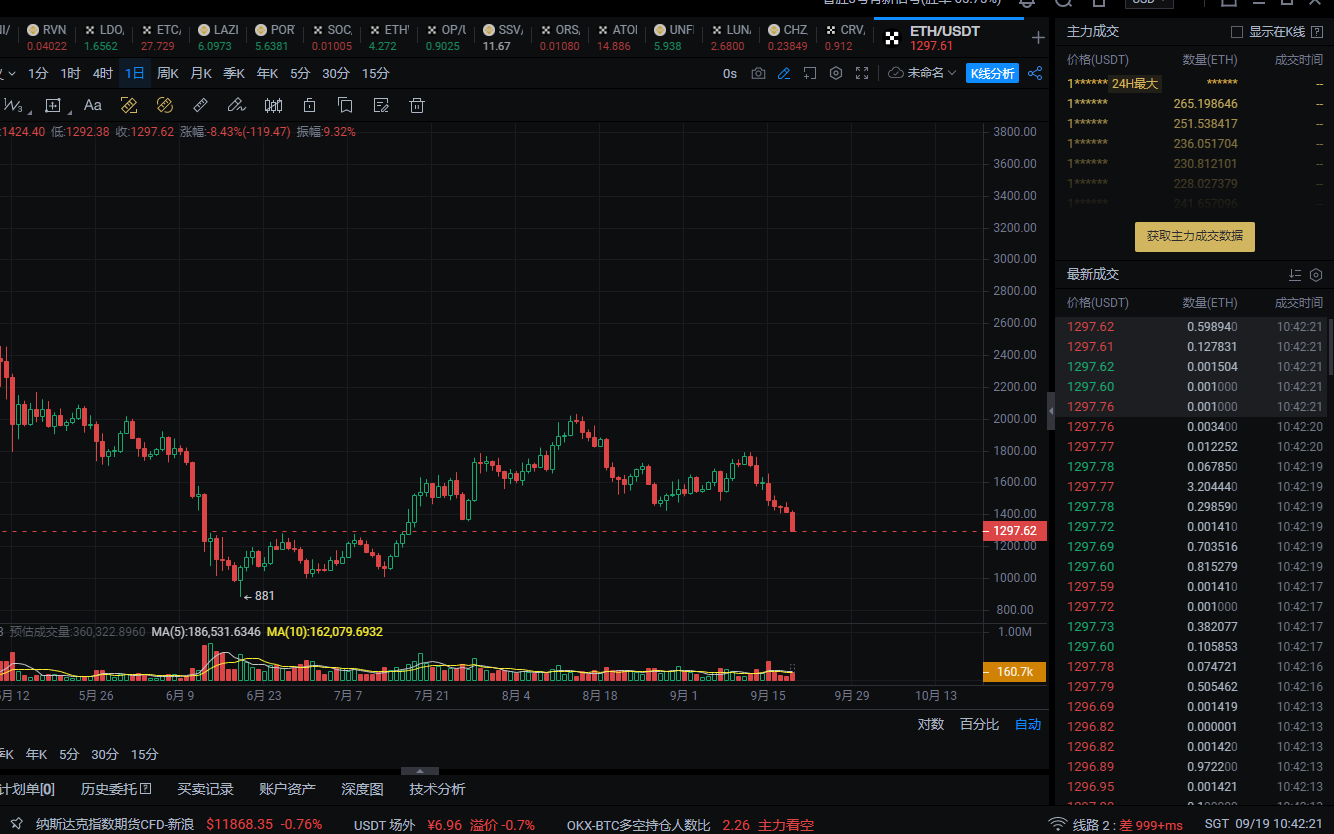Select the 1日 timeframe

point(134,73)
